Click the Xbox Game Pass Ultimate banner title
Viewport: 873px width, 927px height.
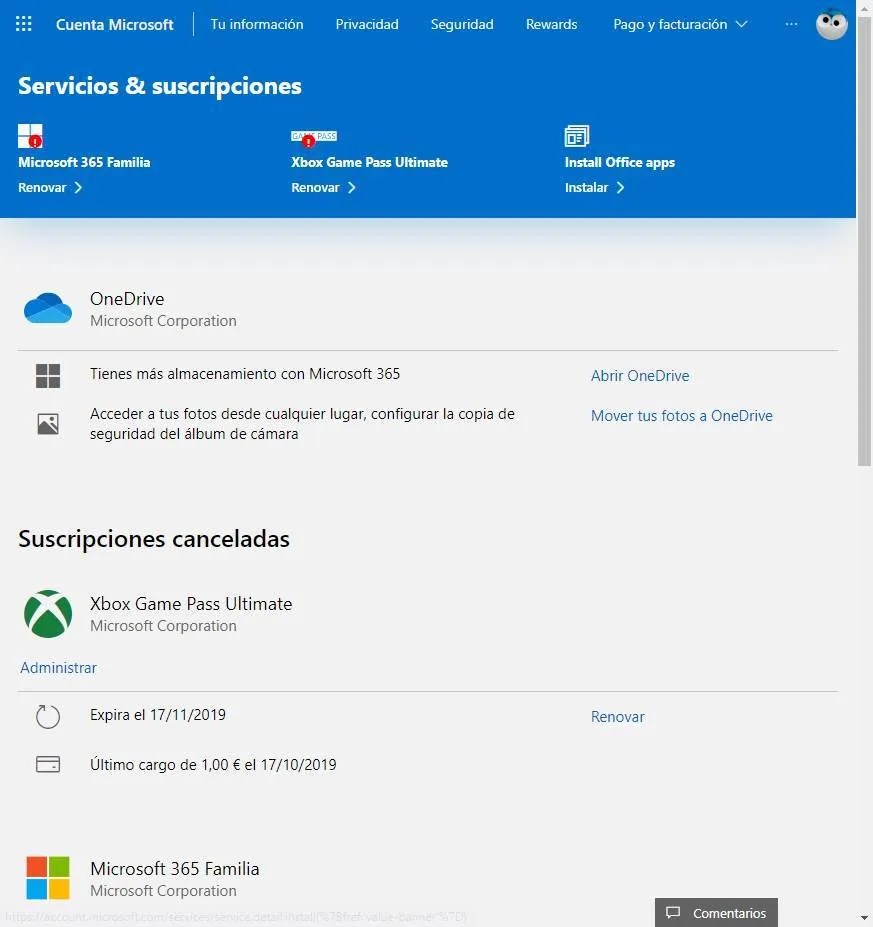369,162
